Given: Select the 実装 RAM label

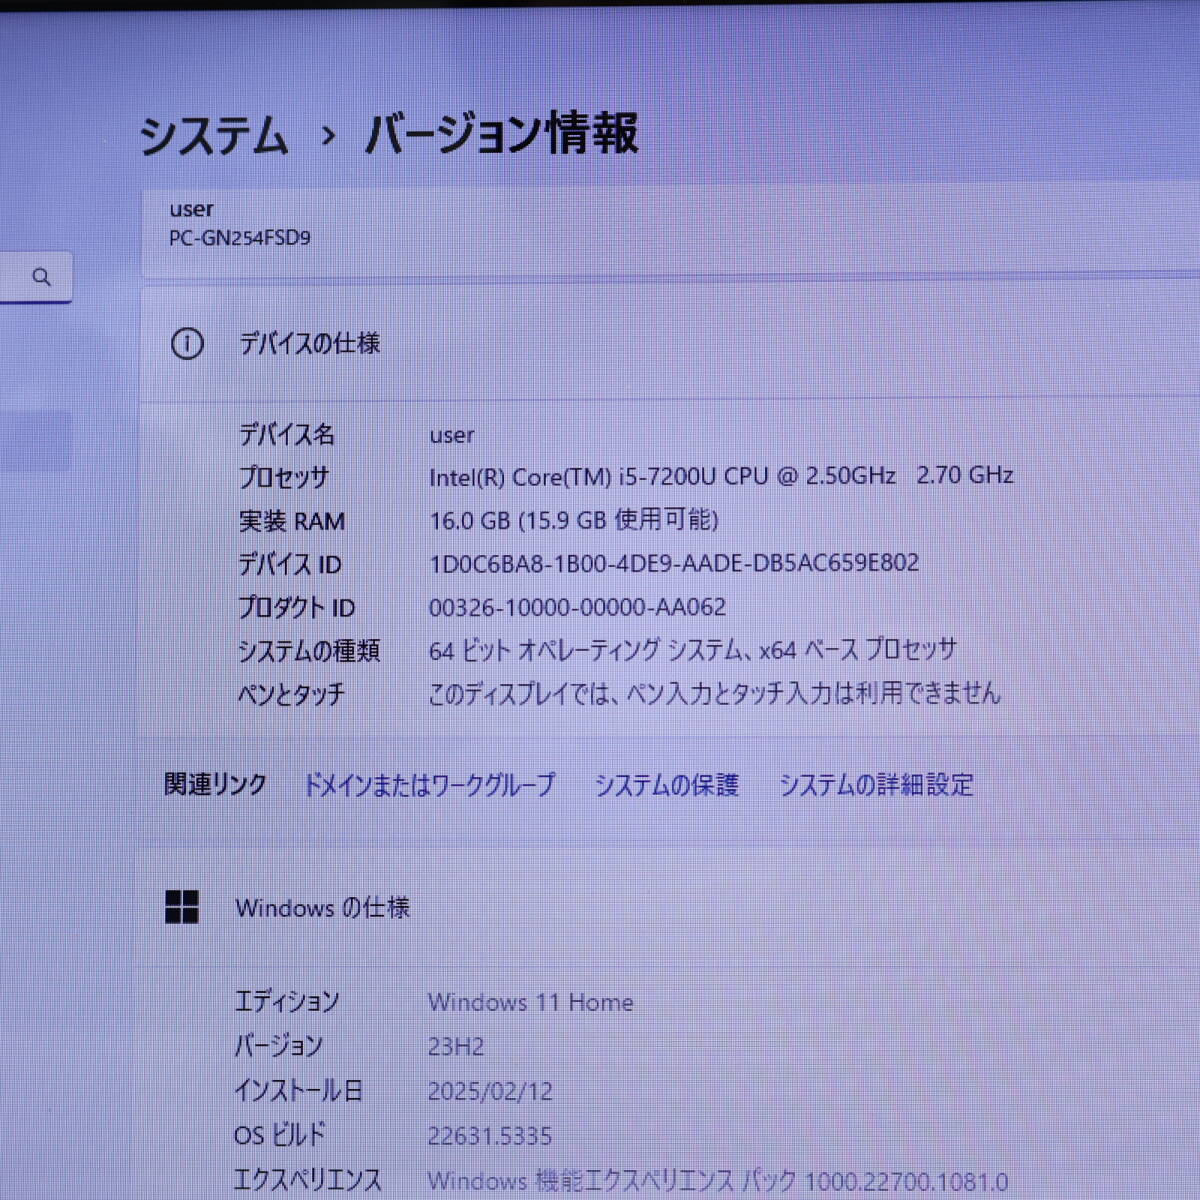Looking at the screenshot, I should click(x=291, y=521).
